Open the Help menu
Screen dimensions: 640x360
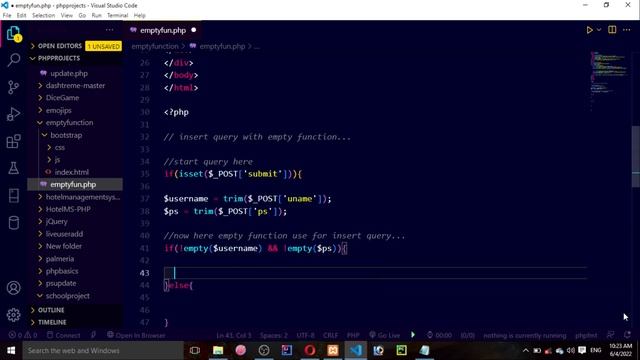point(140,15)
